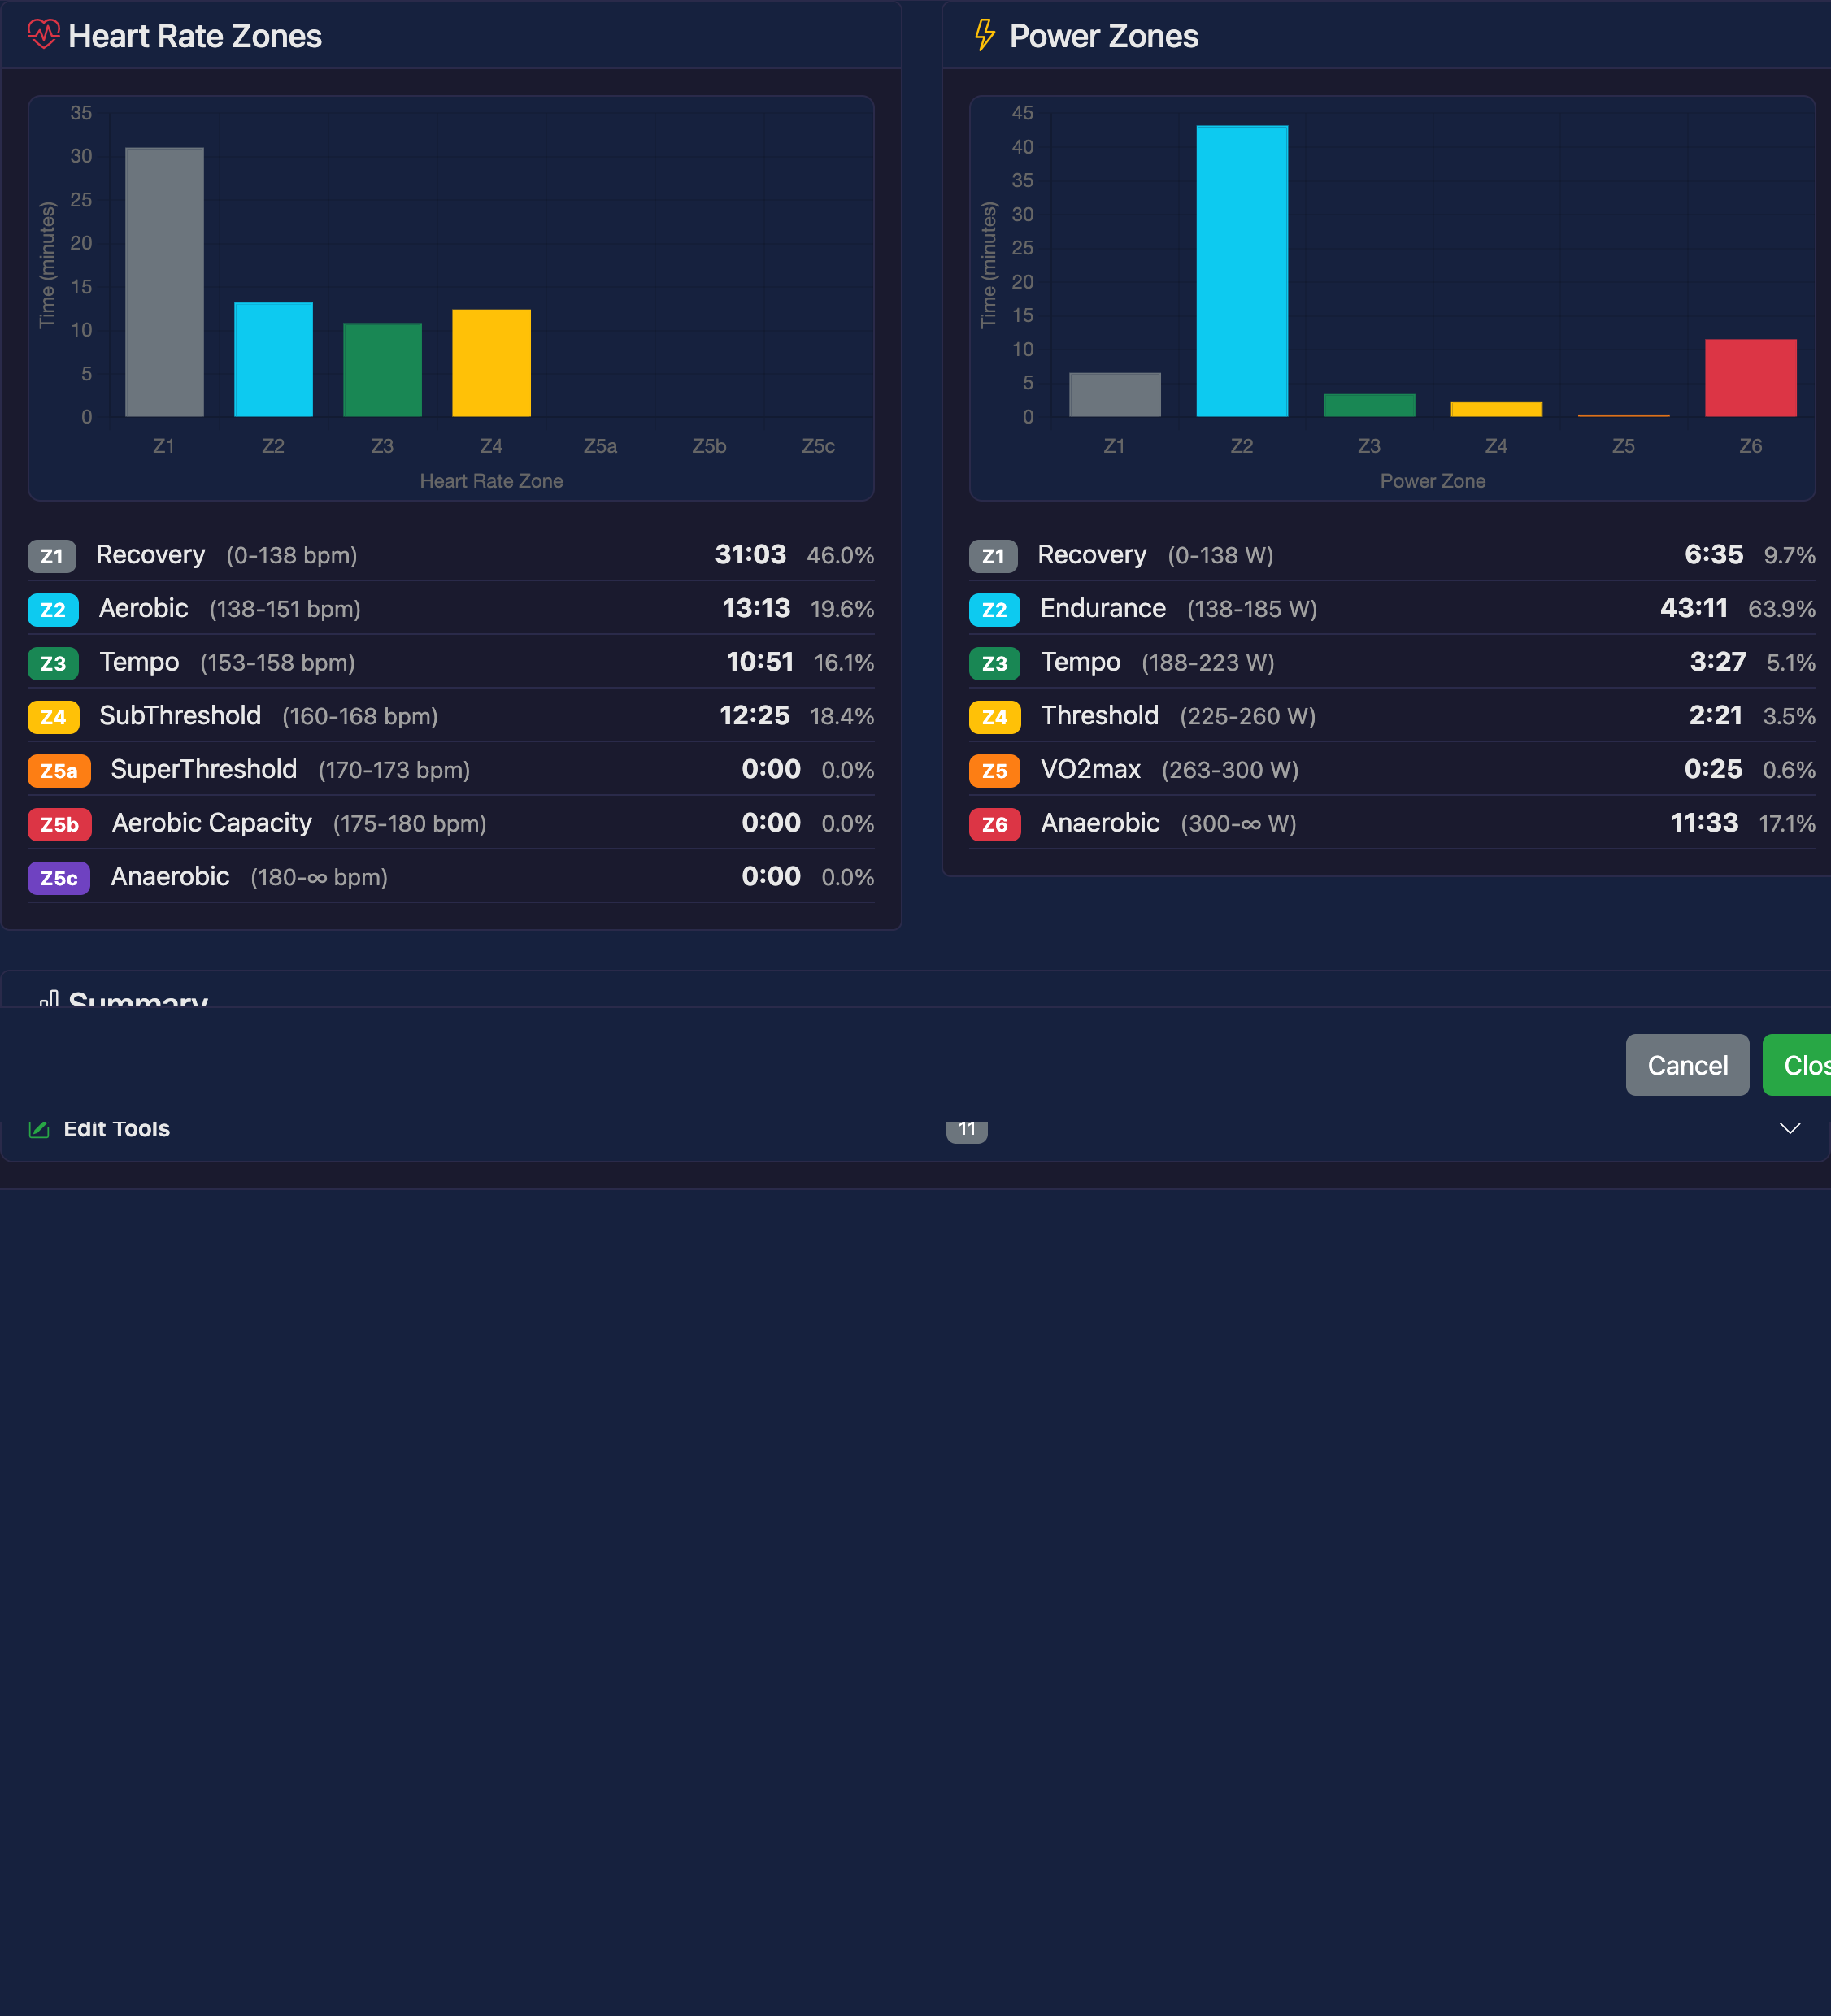This screenshot has height=2016, width=1831.
Task: Click the red Z6 power bar
Action: (x=1750, y=378)
